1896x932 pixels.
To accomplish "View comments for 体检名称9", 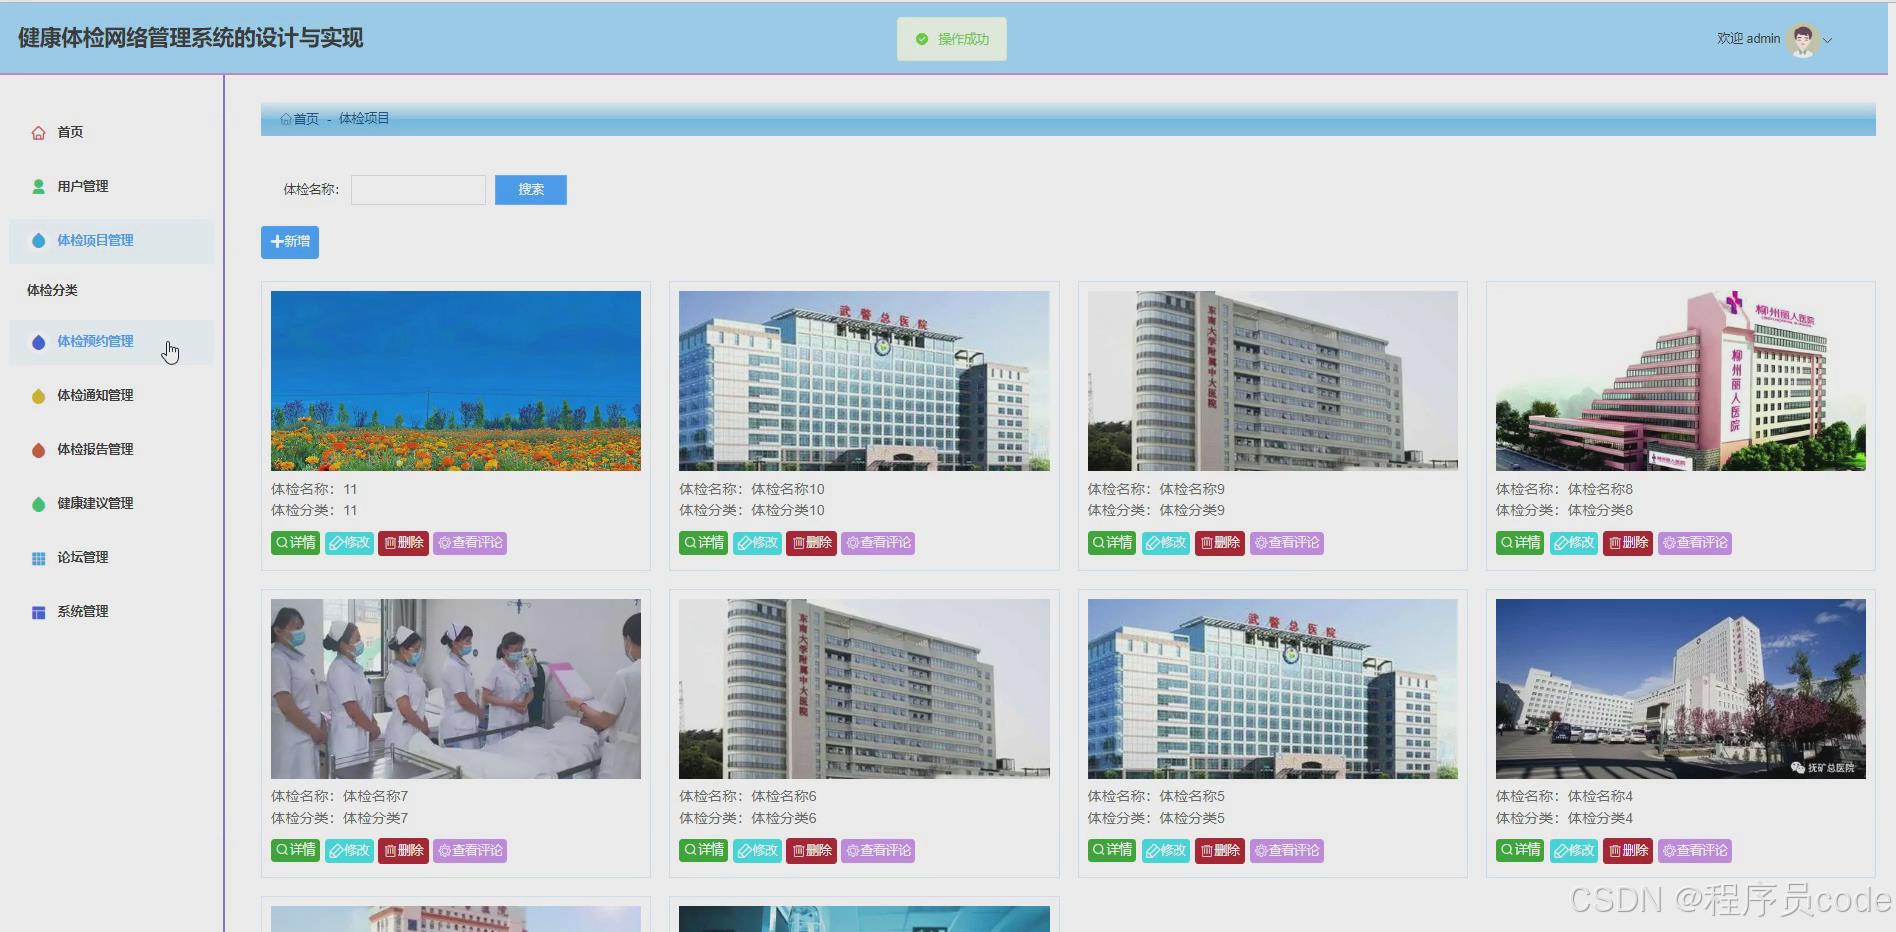I will point(1287,543).
